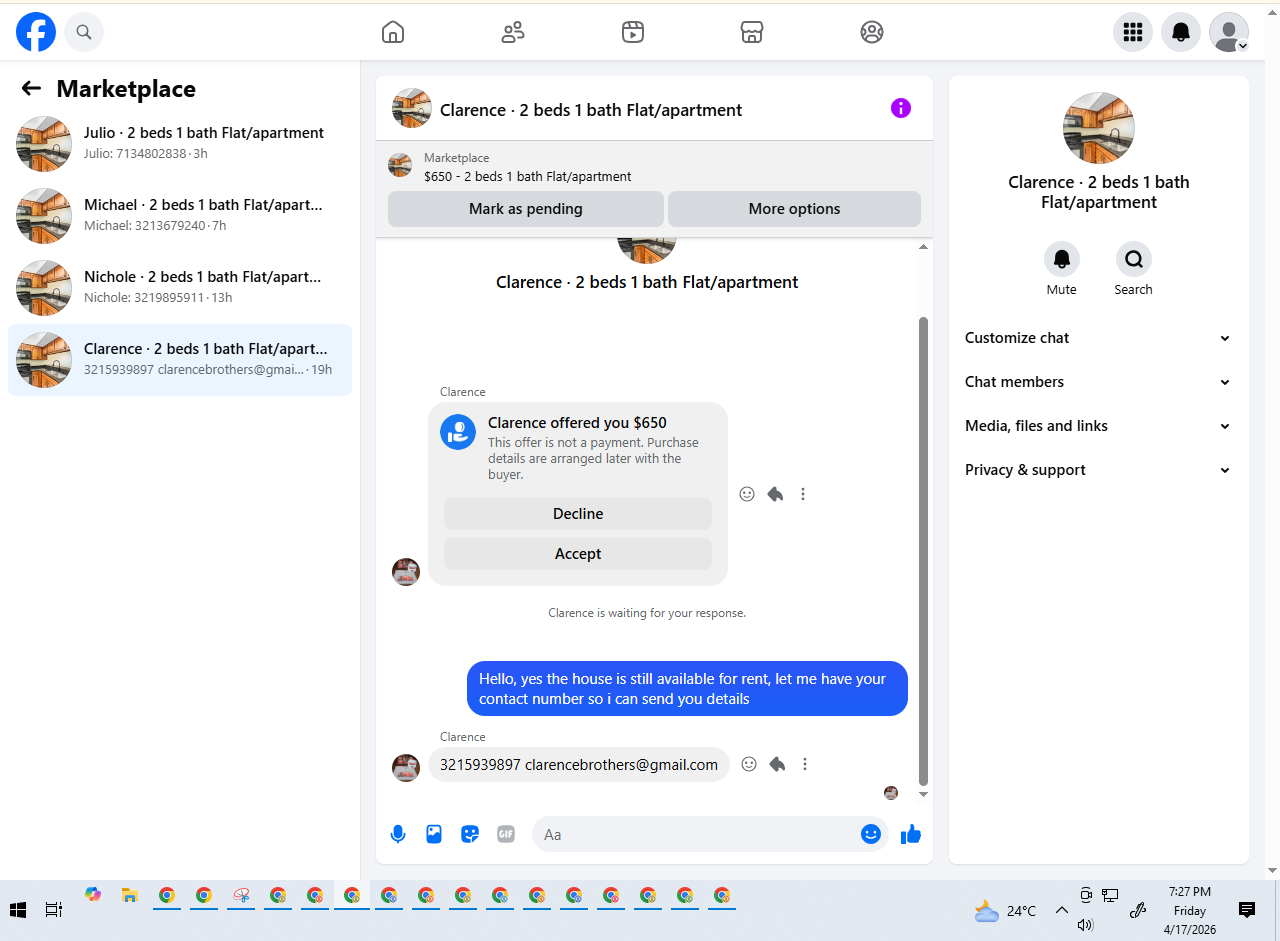This screenshot has height=941, width=1280.
Task: Open Task View in the taskbar
Action: 54,910
